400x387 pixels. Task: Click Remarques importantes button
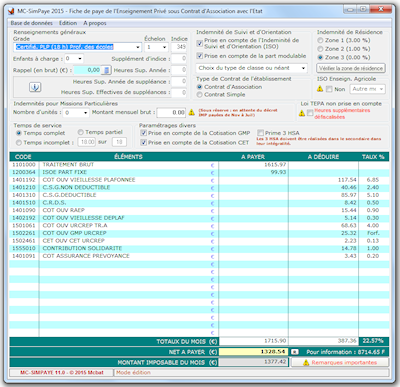click(340, 363)
